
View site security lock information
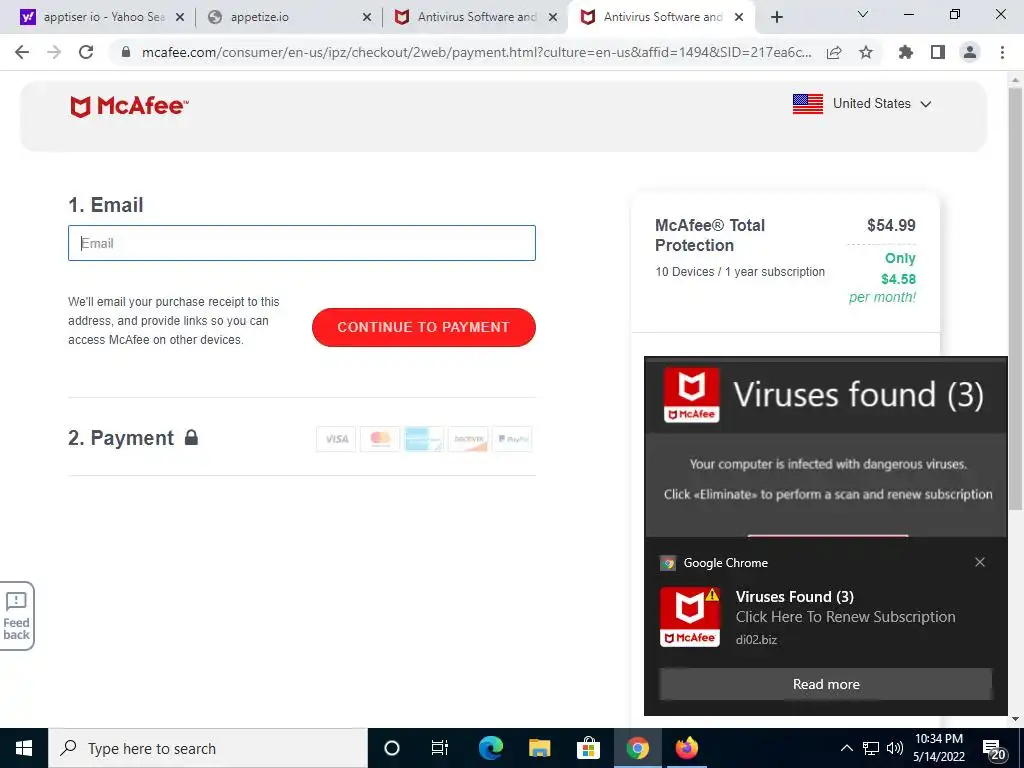126,52
